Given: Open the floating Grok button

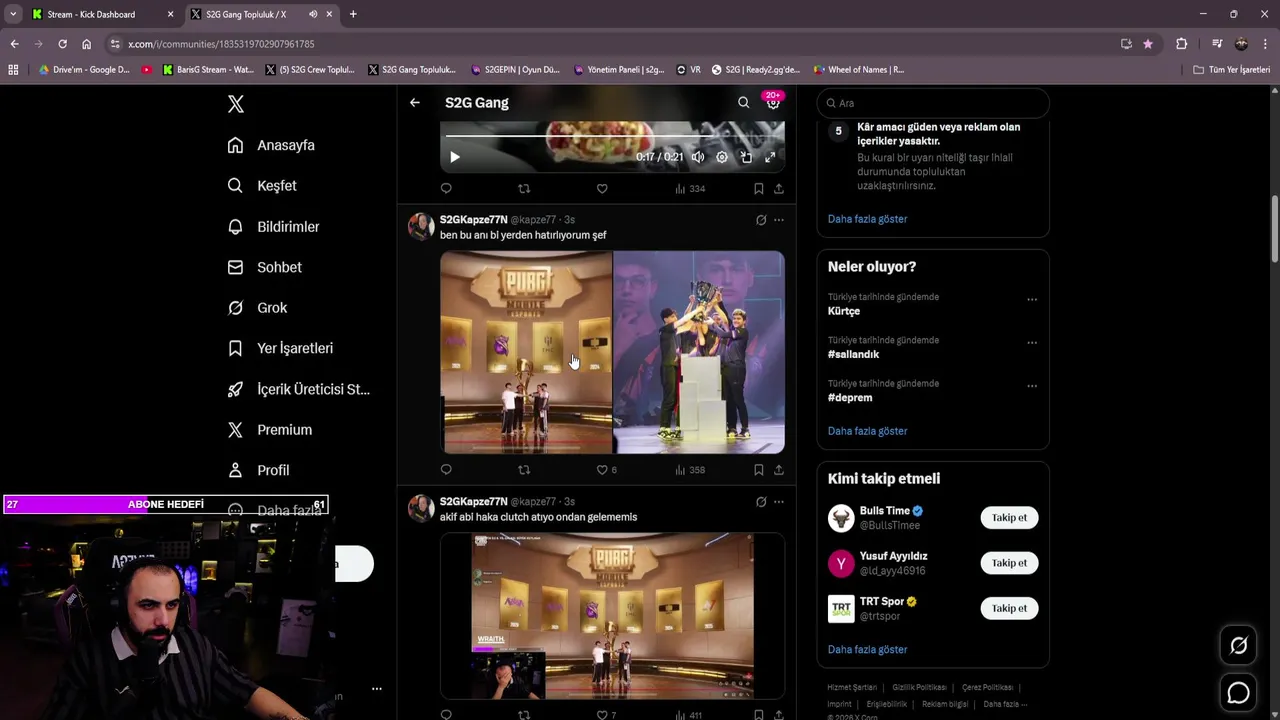Looking at the screenshot, I should [1238, 646].
